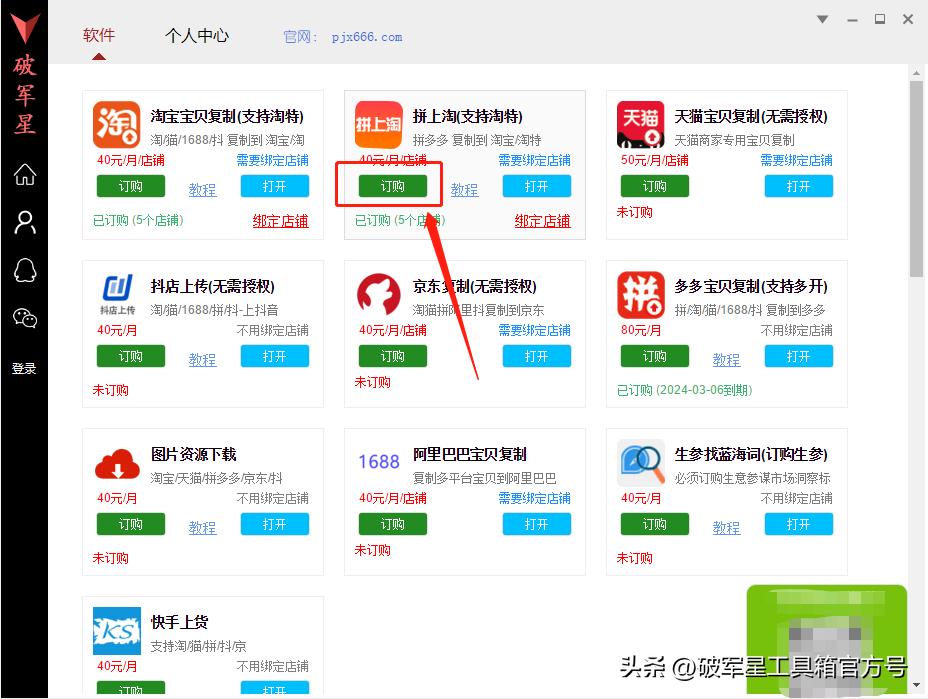Click 订购 for 拼上淘
Screen dimensions: 928x699
(x=390, y=185)
